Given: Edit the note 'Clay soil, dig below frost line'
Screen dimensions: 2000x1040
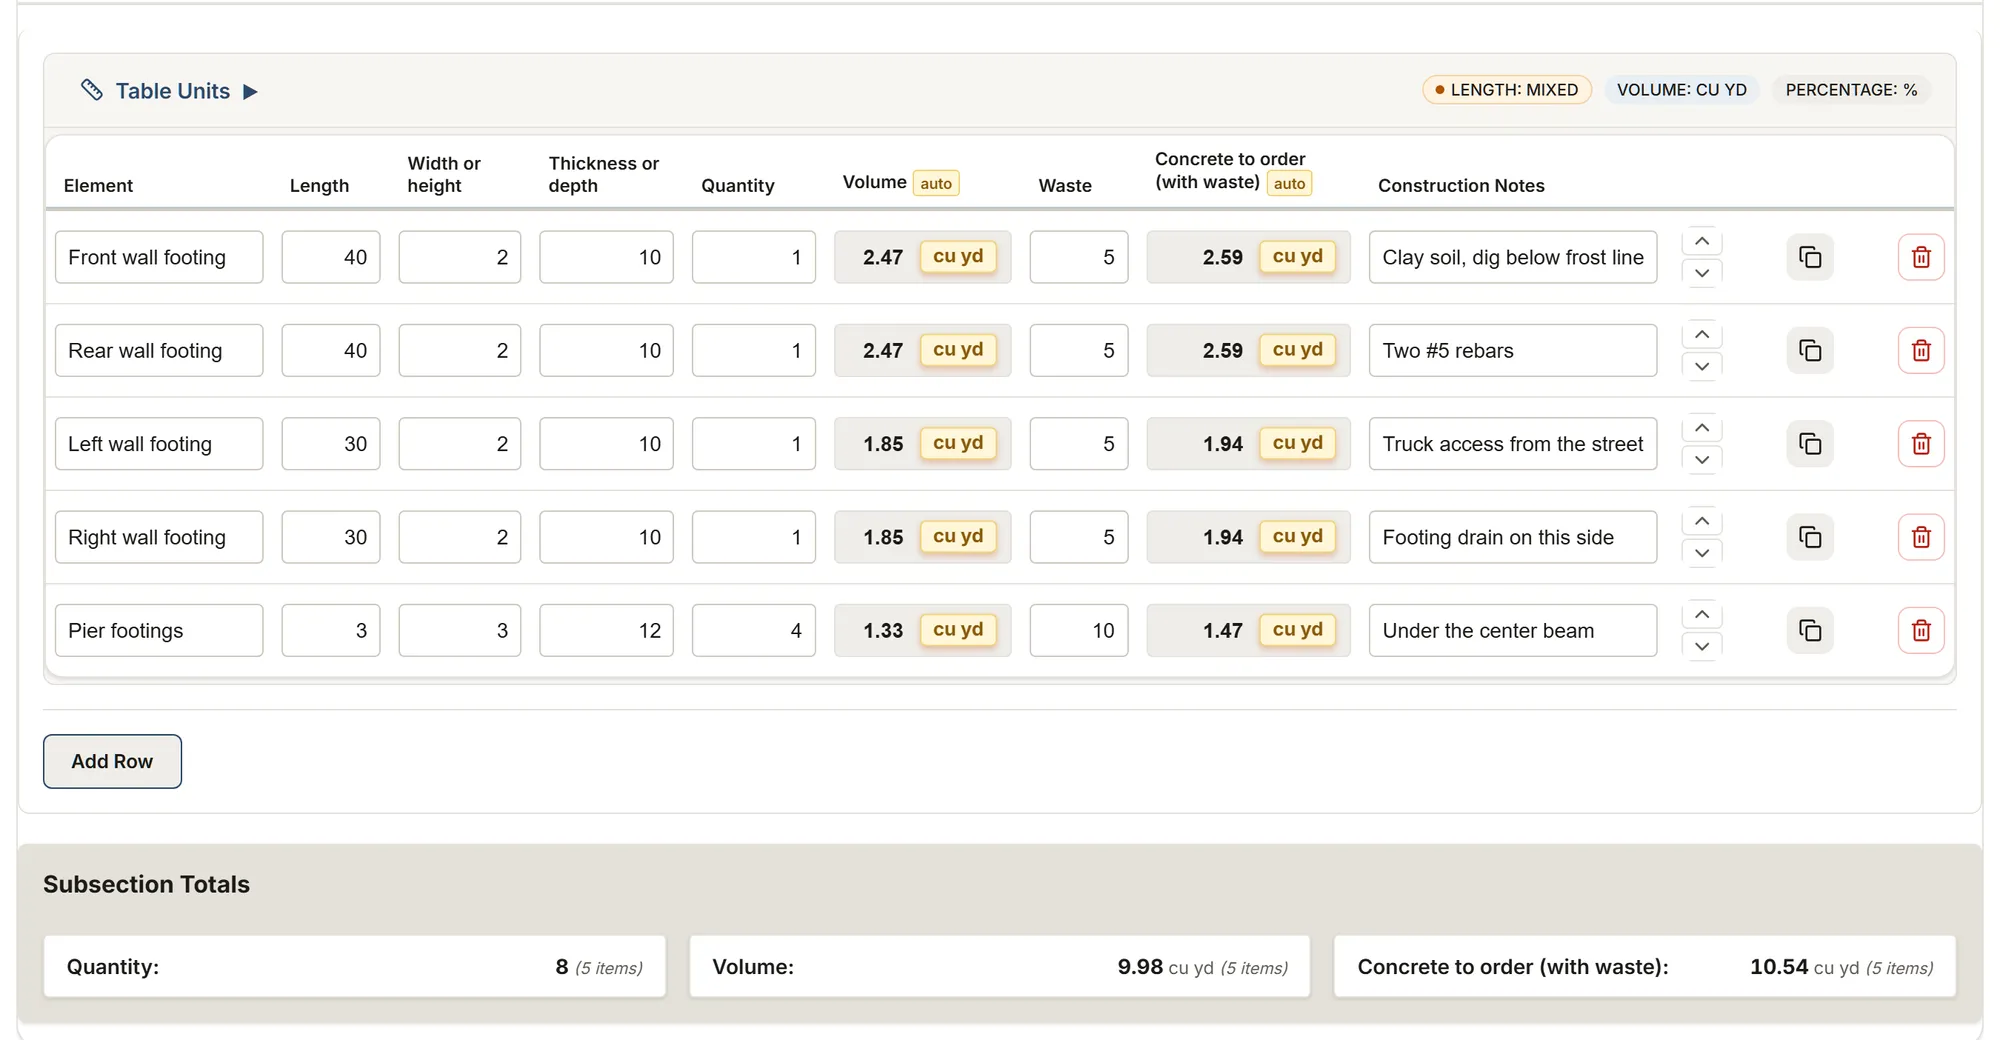Looking at the screenshot, I should (x=1513, y=257).
